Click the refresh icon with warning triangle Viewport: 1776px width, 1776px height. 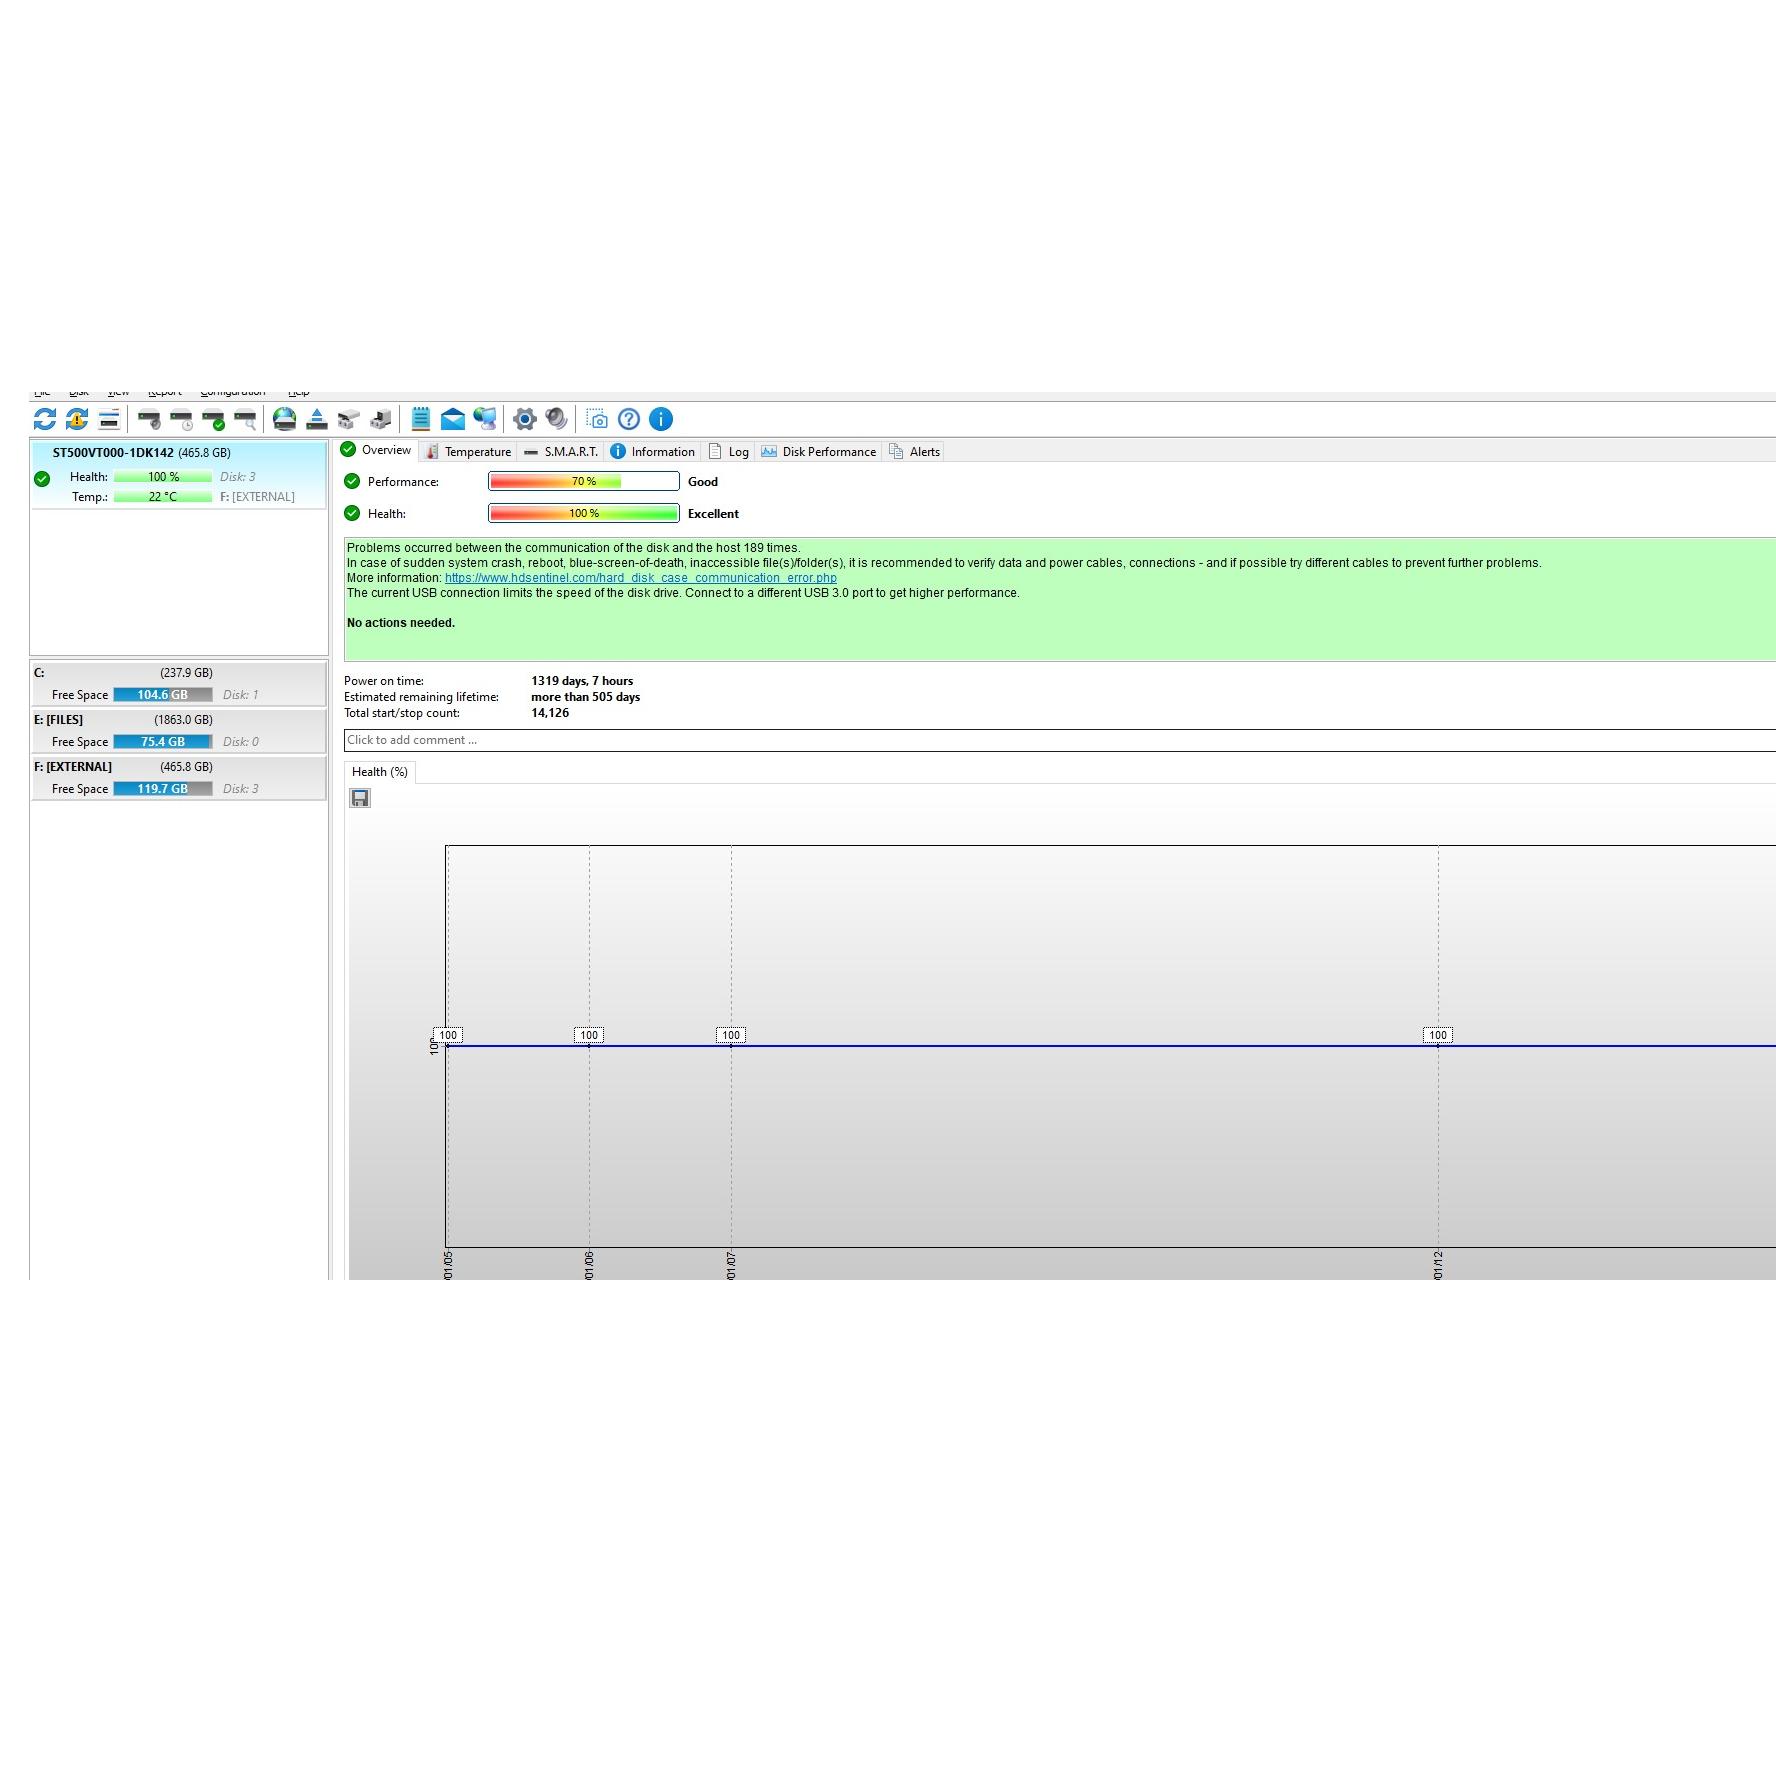(77, 419)
